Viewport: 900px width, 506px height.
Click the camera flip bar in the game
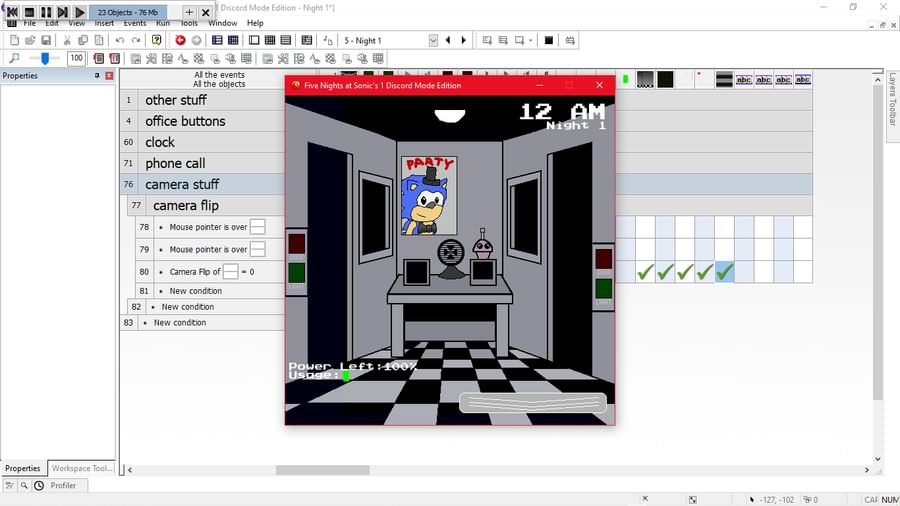click(x=533, y=403)
